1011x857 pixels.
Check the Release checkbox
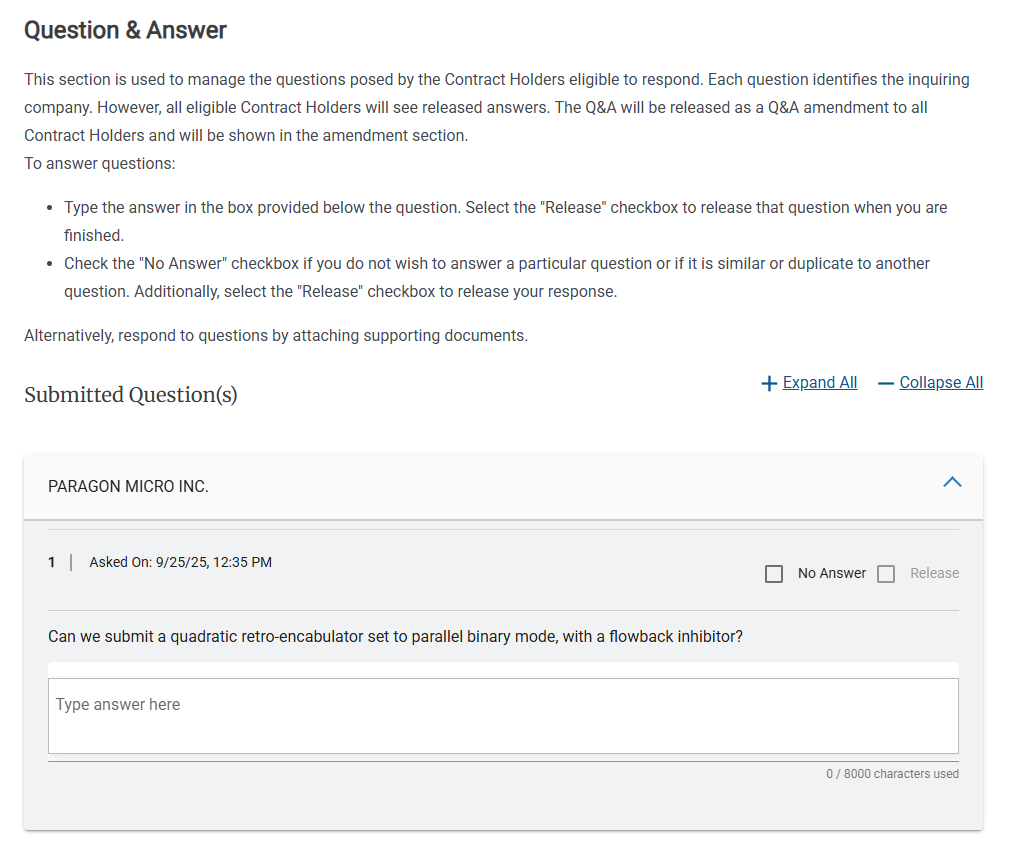(886, 573)
